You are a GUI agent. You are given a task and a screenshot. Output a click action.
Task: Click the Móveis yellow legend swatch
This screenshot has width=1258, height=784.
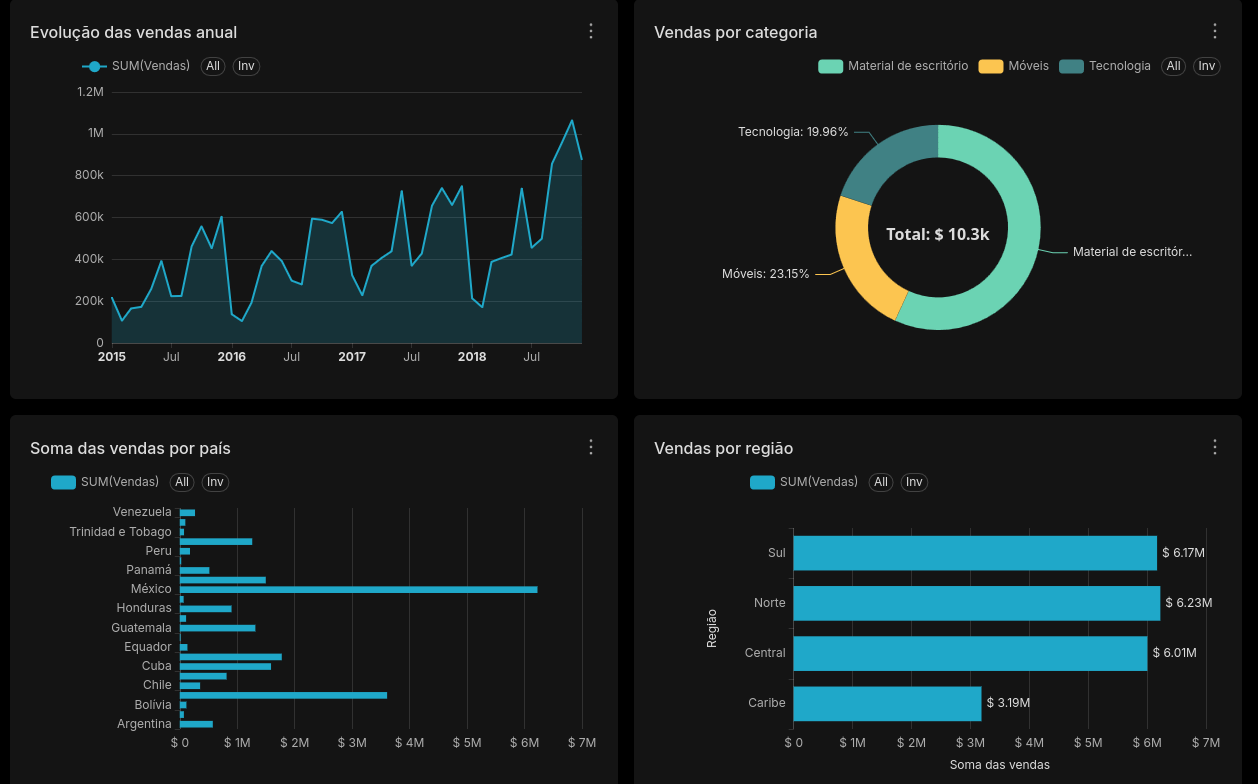tap(990, 66)
